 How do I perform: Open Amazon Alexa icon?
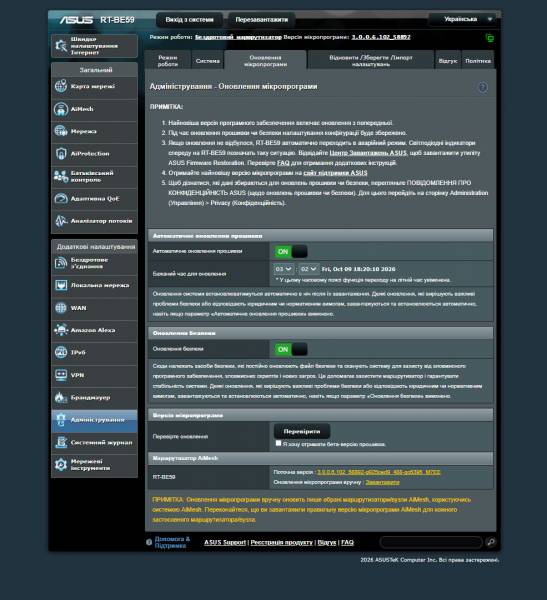[61, 330]
